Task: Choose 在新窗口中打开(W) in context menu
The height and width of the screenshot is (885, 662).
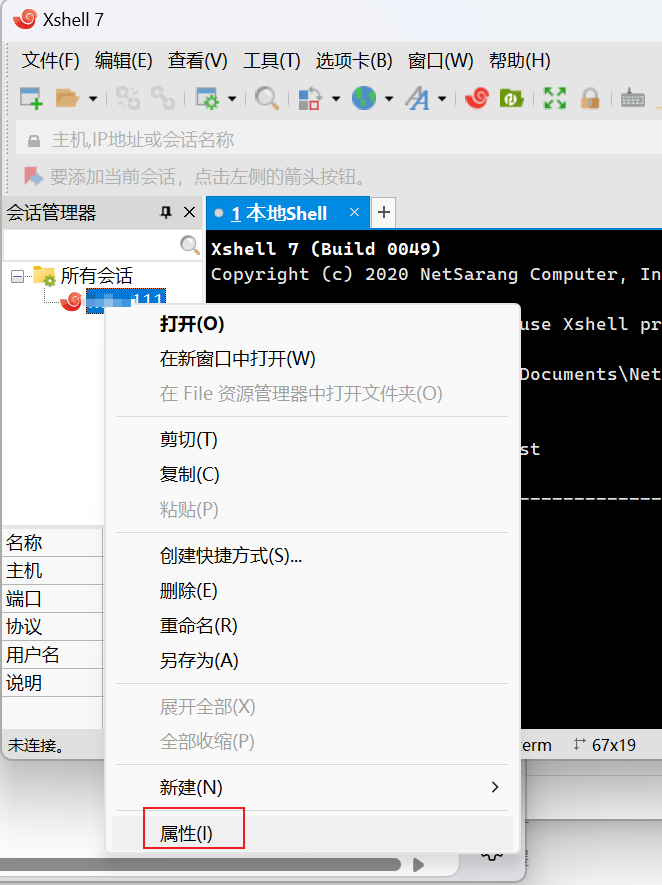Action: [x=313, y=359]
